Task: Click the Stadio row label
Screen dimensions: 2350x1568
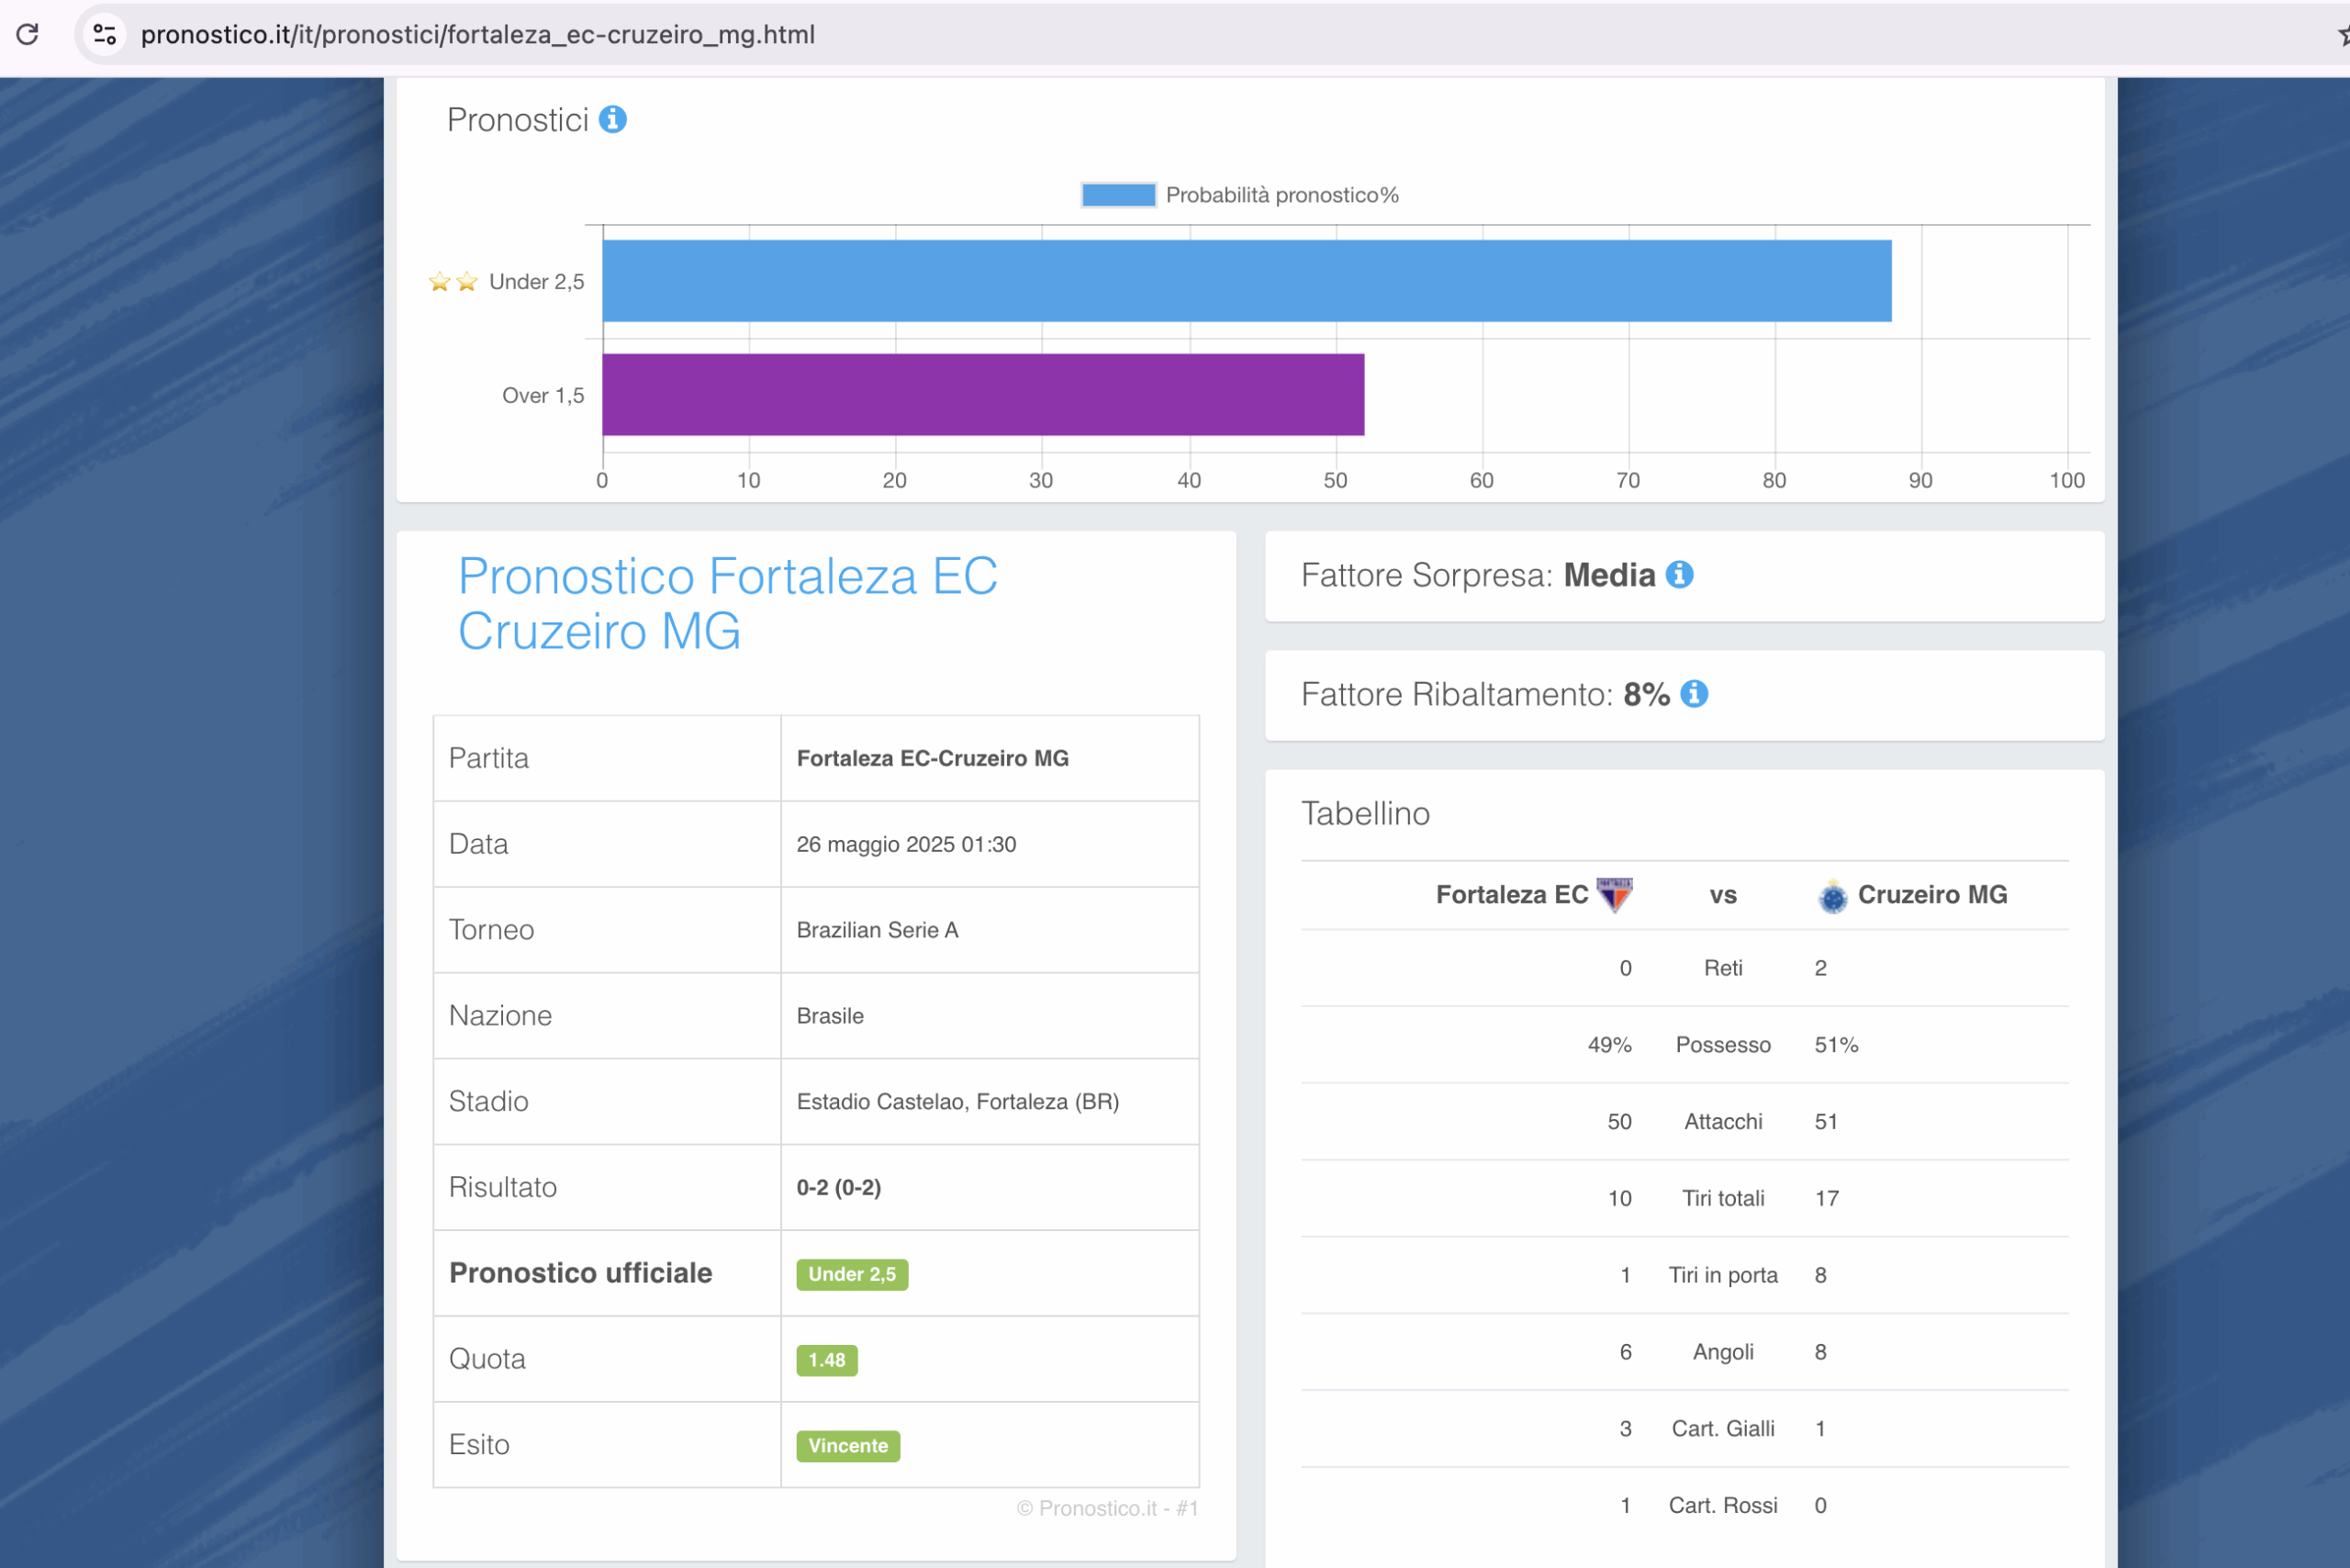Action: [488, 1101]
